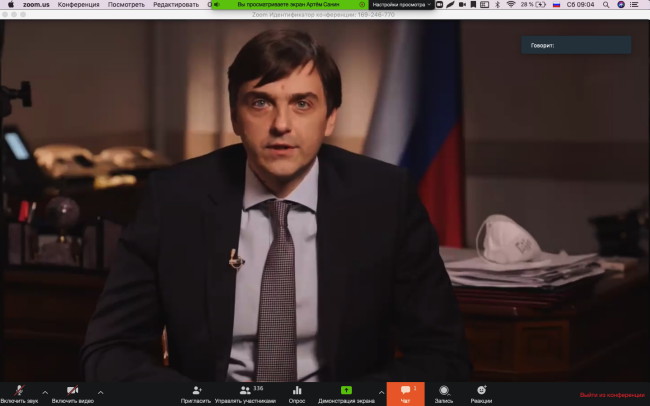The height and width of the screenshot is (406, 650).
Task: Expand audio options arrow beside the microphone
Action: (x=45, y=392)
